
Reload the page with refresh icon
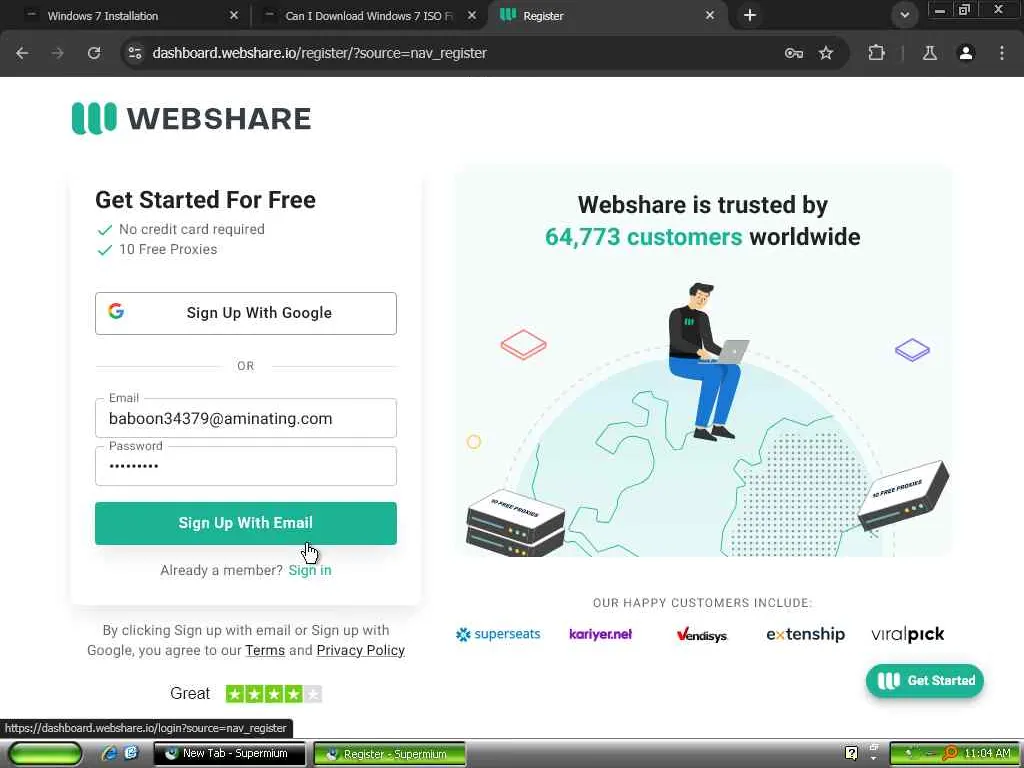coord(94,53)
